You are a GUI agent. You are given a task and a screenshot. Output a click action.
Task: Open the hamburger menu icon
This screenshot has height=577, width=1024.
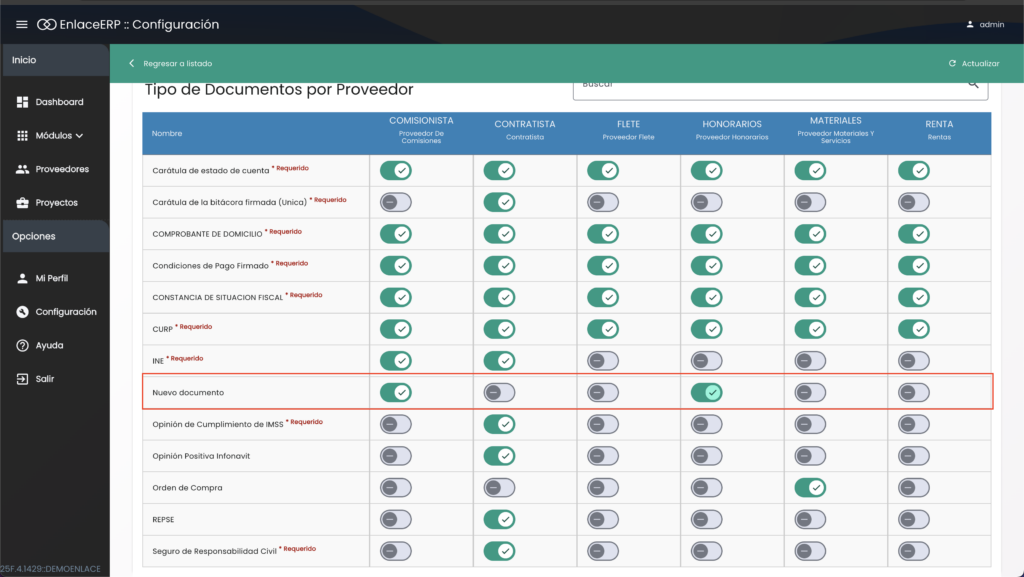coord(22,24)
